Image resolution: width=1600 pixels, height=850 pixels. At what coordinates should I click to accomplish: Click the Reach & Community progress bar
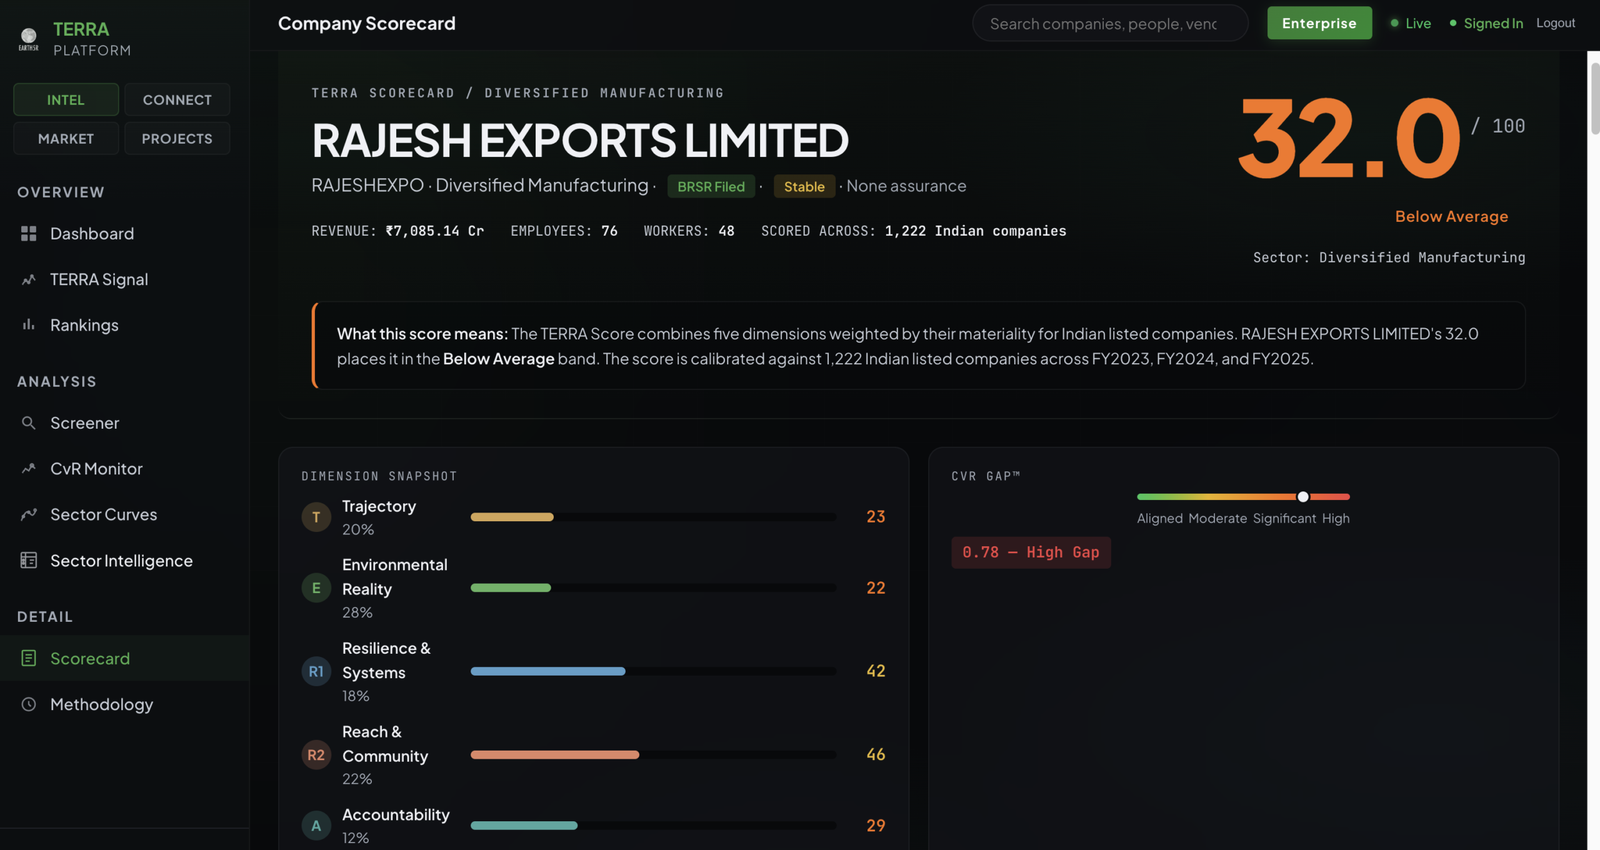(x=653, y=755)
